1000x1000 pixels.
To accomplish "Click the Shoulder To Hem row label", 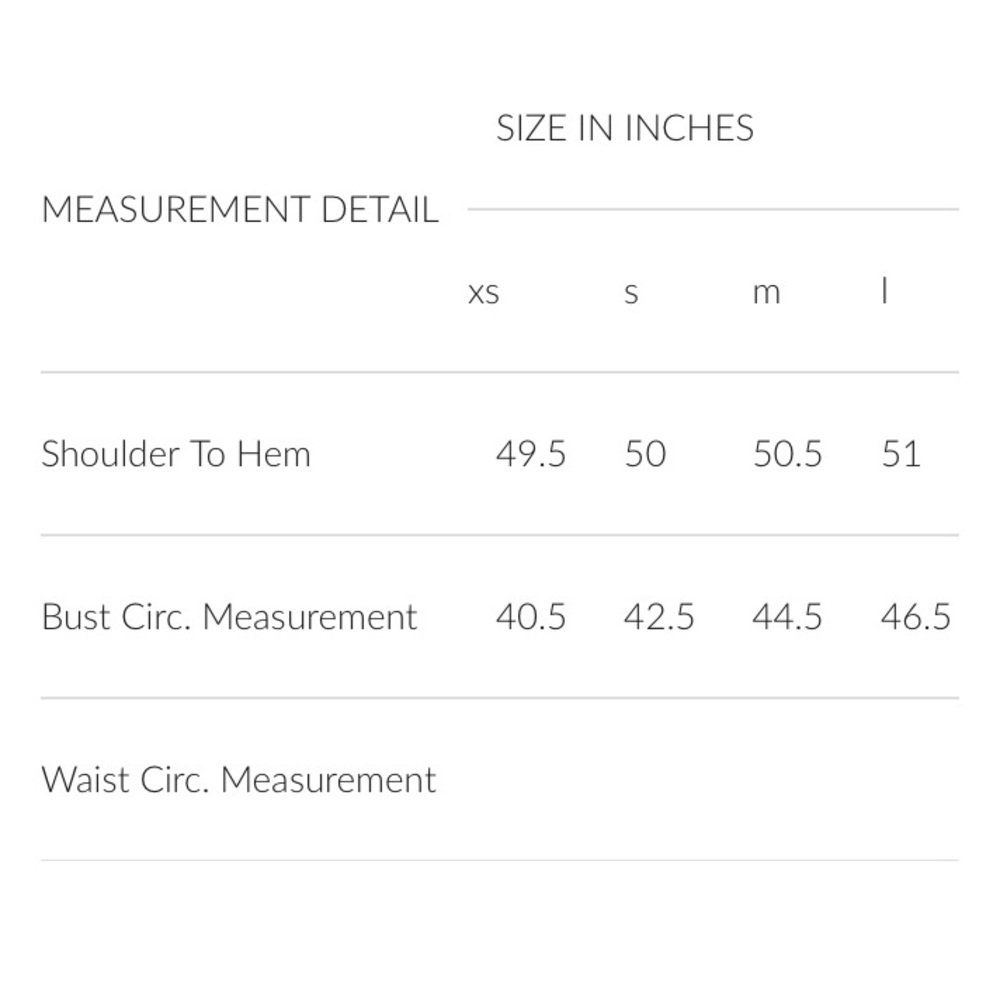I will pyautogui.click(x=176, y=454).
